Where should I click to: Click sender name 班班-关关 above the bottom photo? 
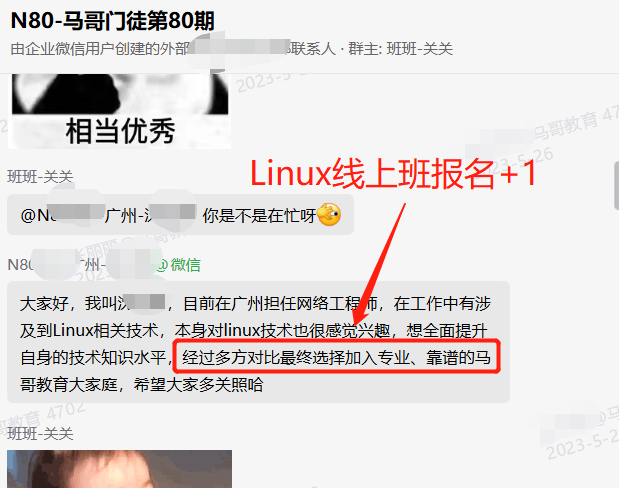[40, 434]
